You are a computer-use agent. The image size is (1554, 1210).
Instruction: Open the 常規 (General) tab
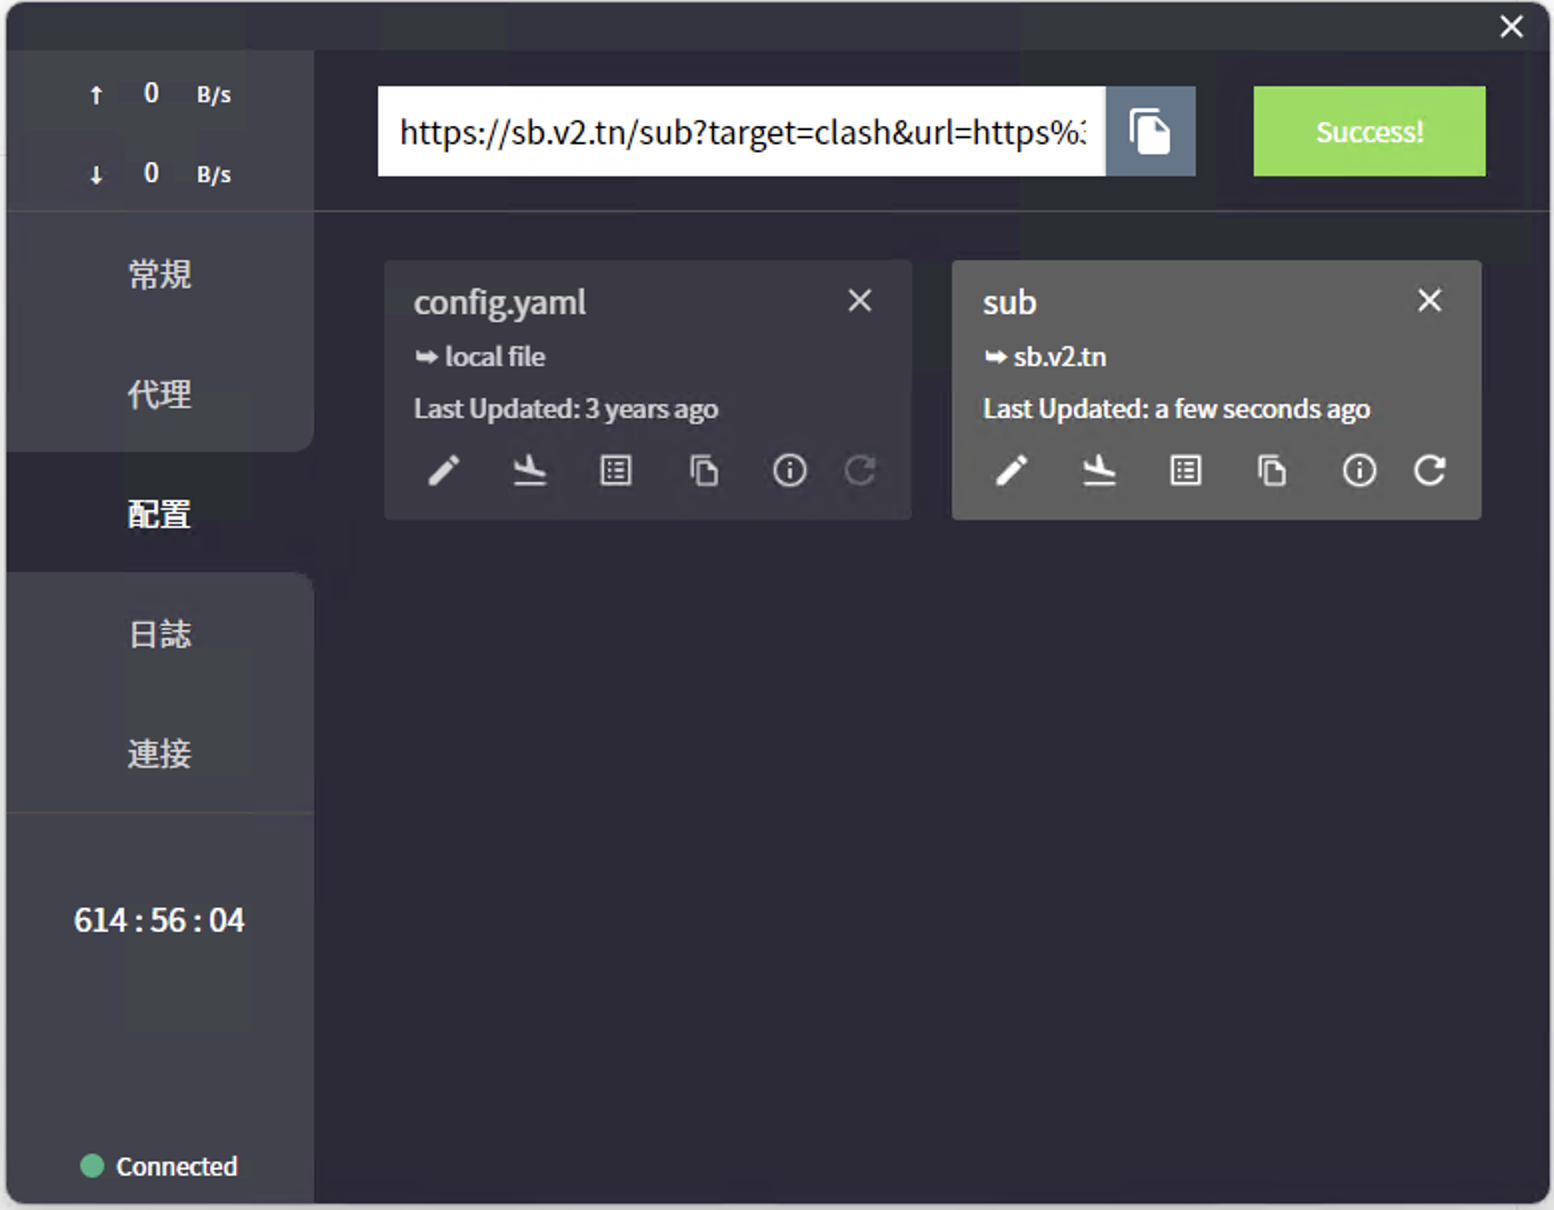[x=160, y=274]
